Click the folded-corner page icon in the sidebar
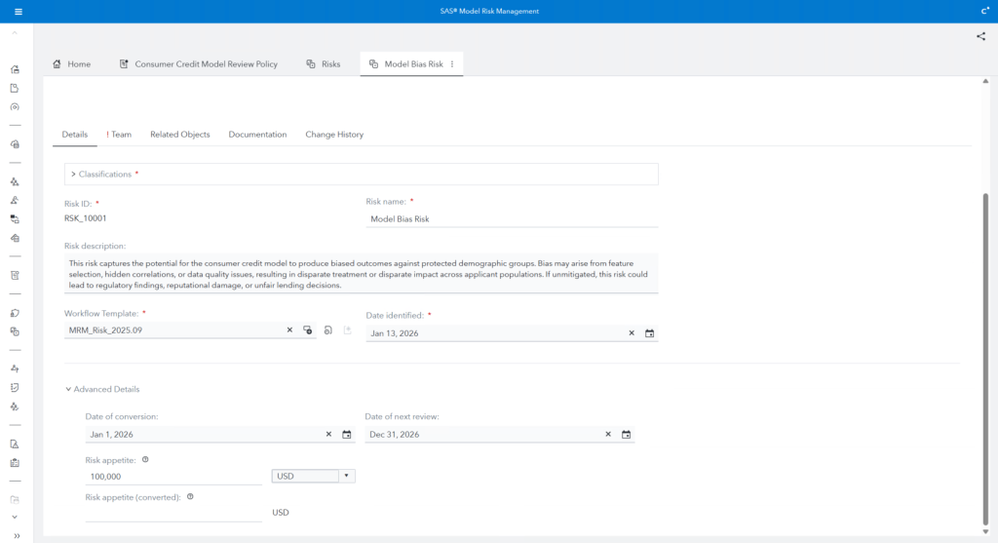The width and height of the screenshot is (998, 543). pyautogui.click(x=15, y=88)
